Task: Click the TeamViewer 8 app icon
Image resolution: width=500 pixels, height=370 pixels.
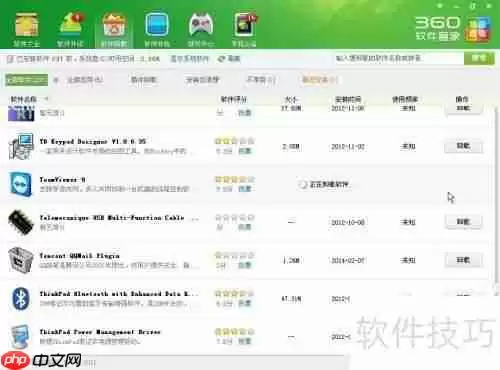Action: (x=21, y=184)
